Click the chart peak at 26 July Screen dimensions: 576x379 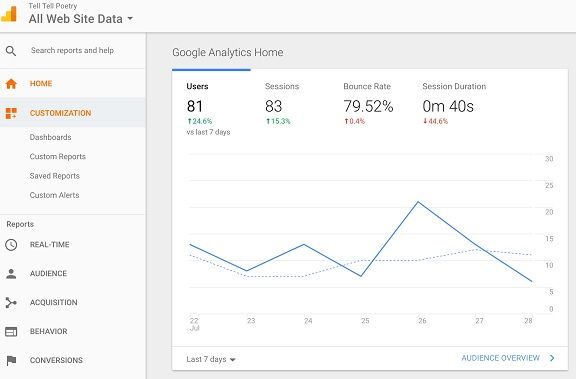click(418, 202)
